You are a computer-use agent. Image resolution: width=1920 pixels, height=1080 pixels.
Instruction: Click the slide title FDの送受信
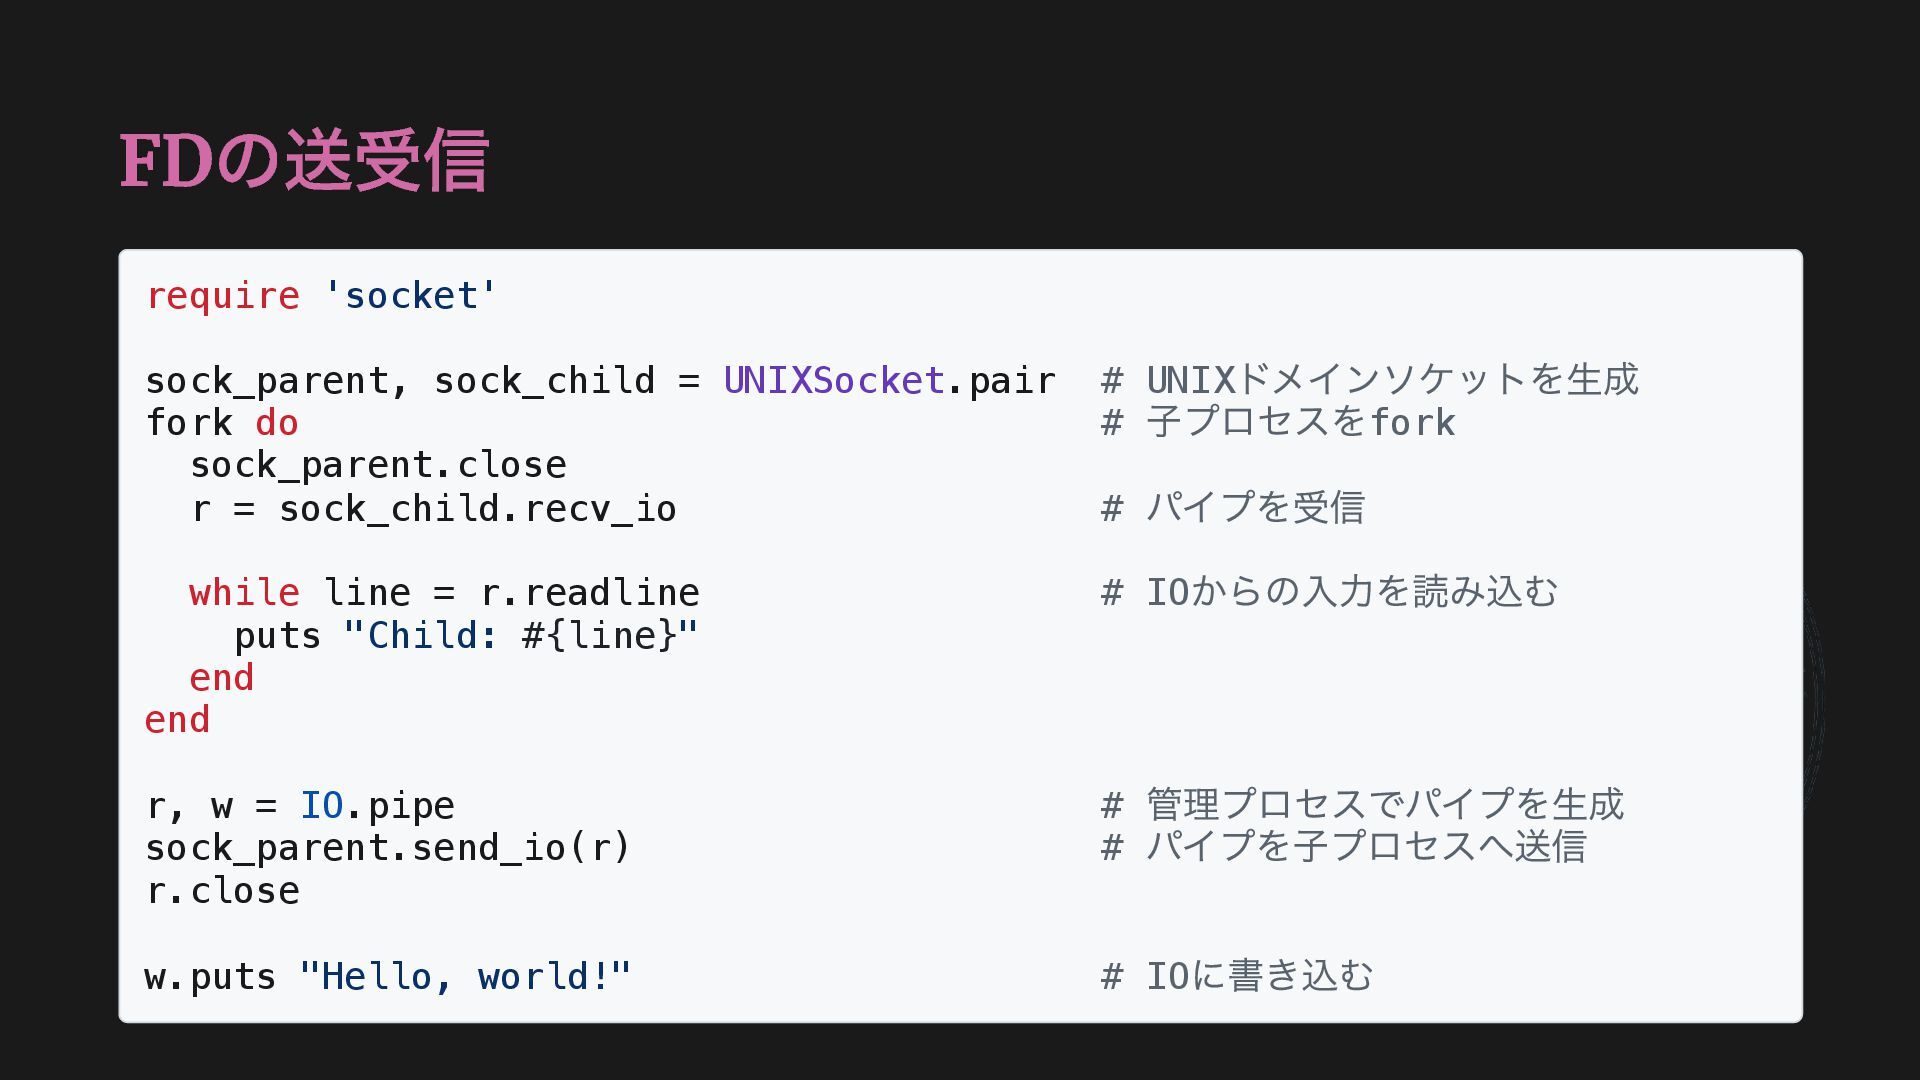click(x=304, y=160)
